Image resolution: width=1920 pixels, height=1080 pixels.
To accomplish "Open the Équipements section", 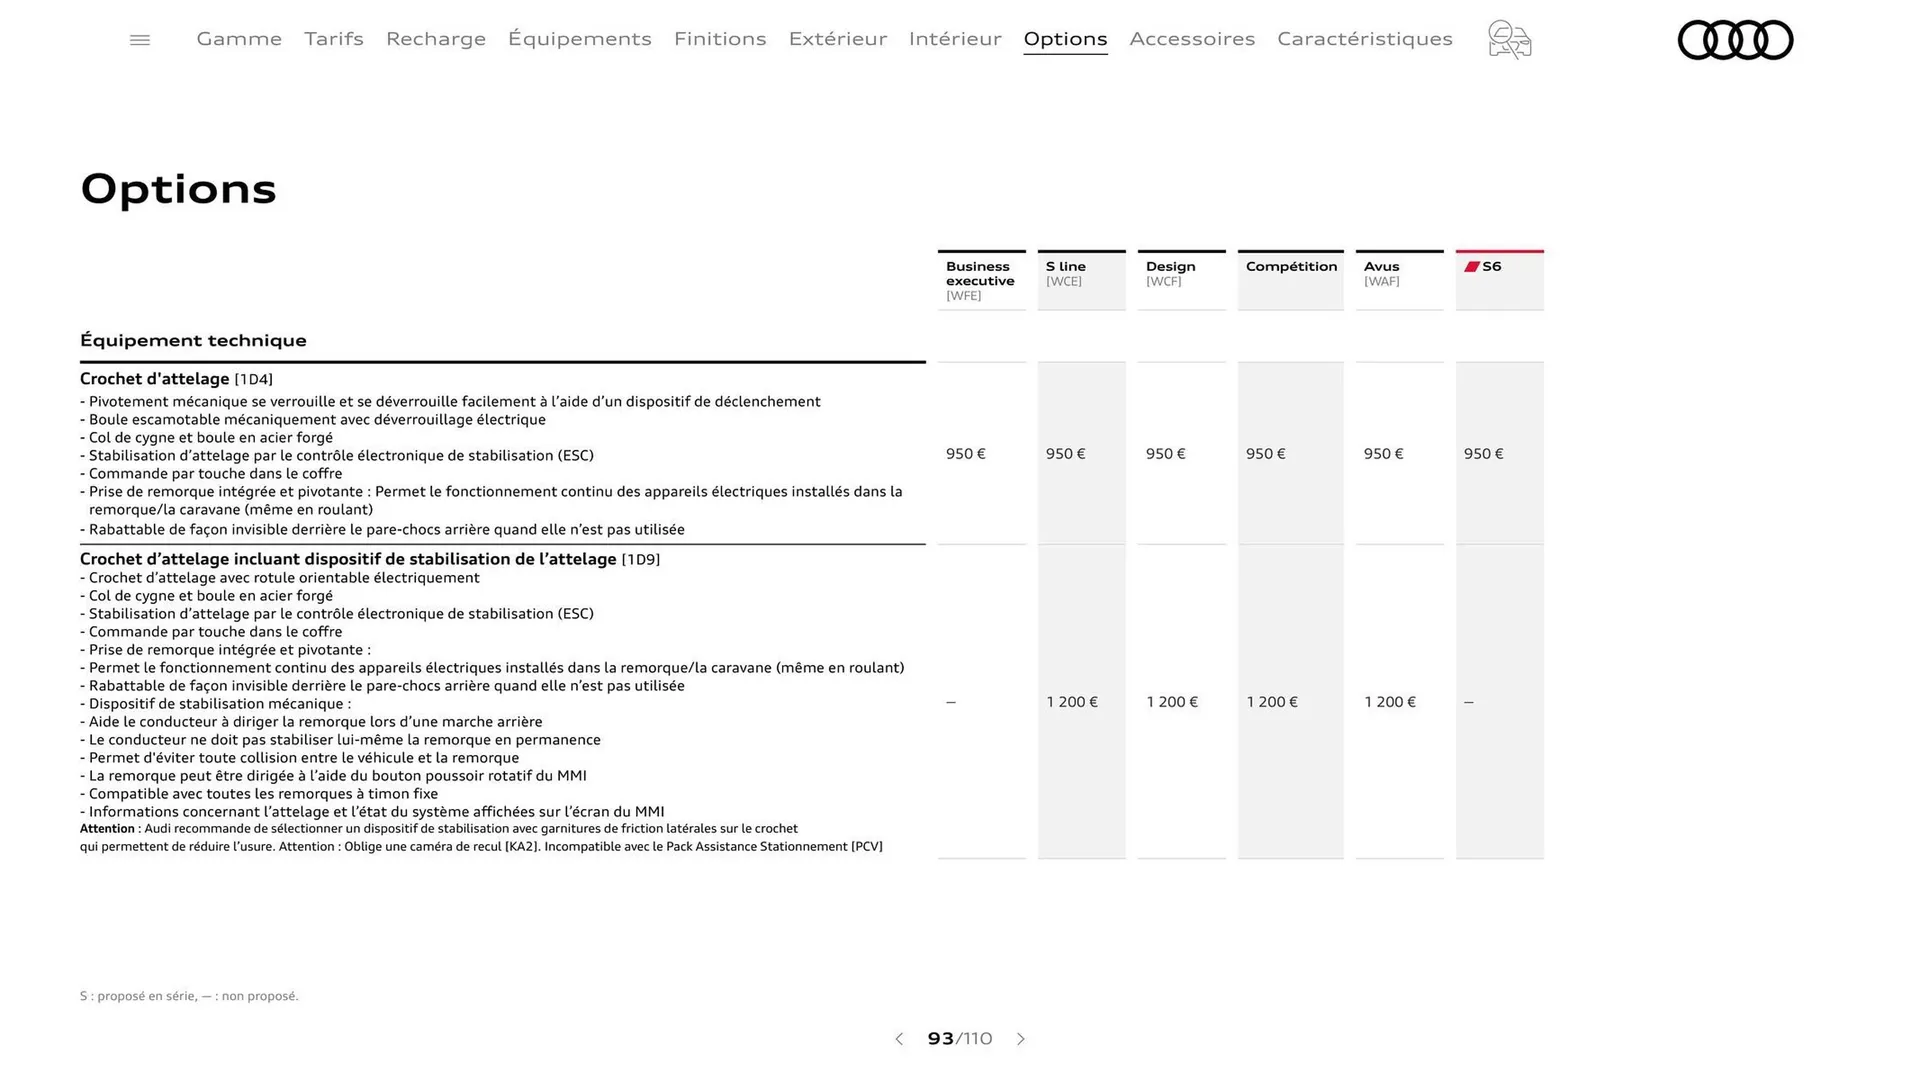I will [x=580, y=39].
